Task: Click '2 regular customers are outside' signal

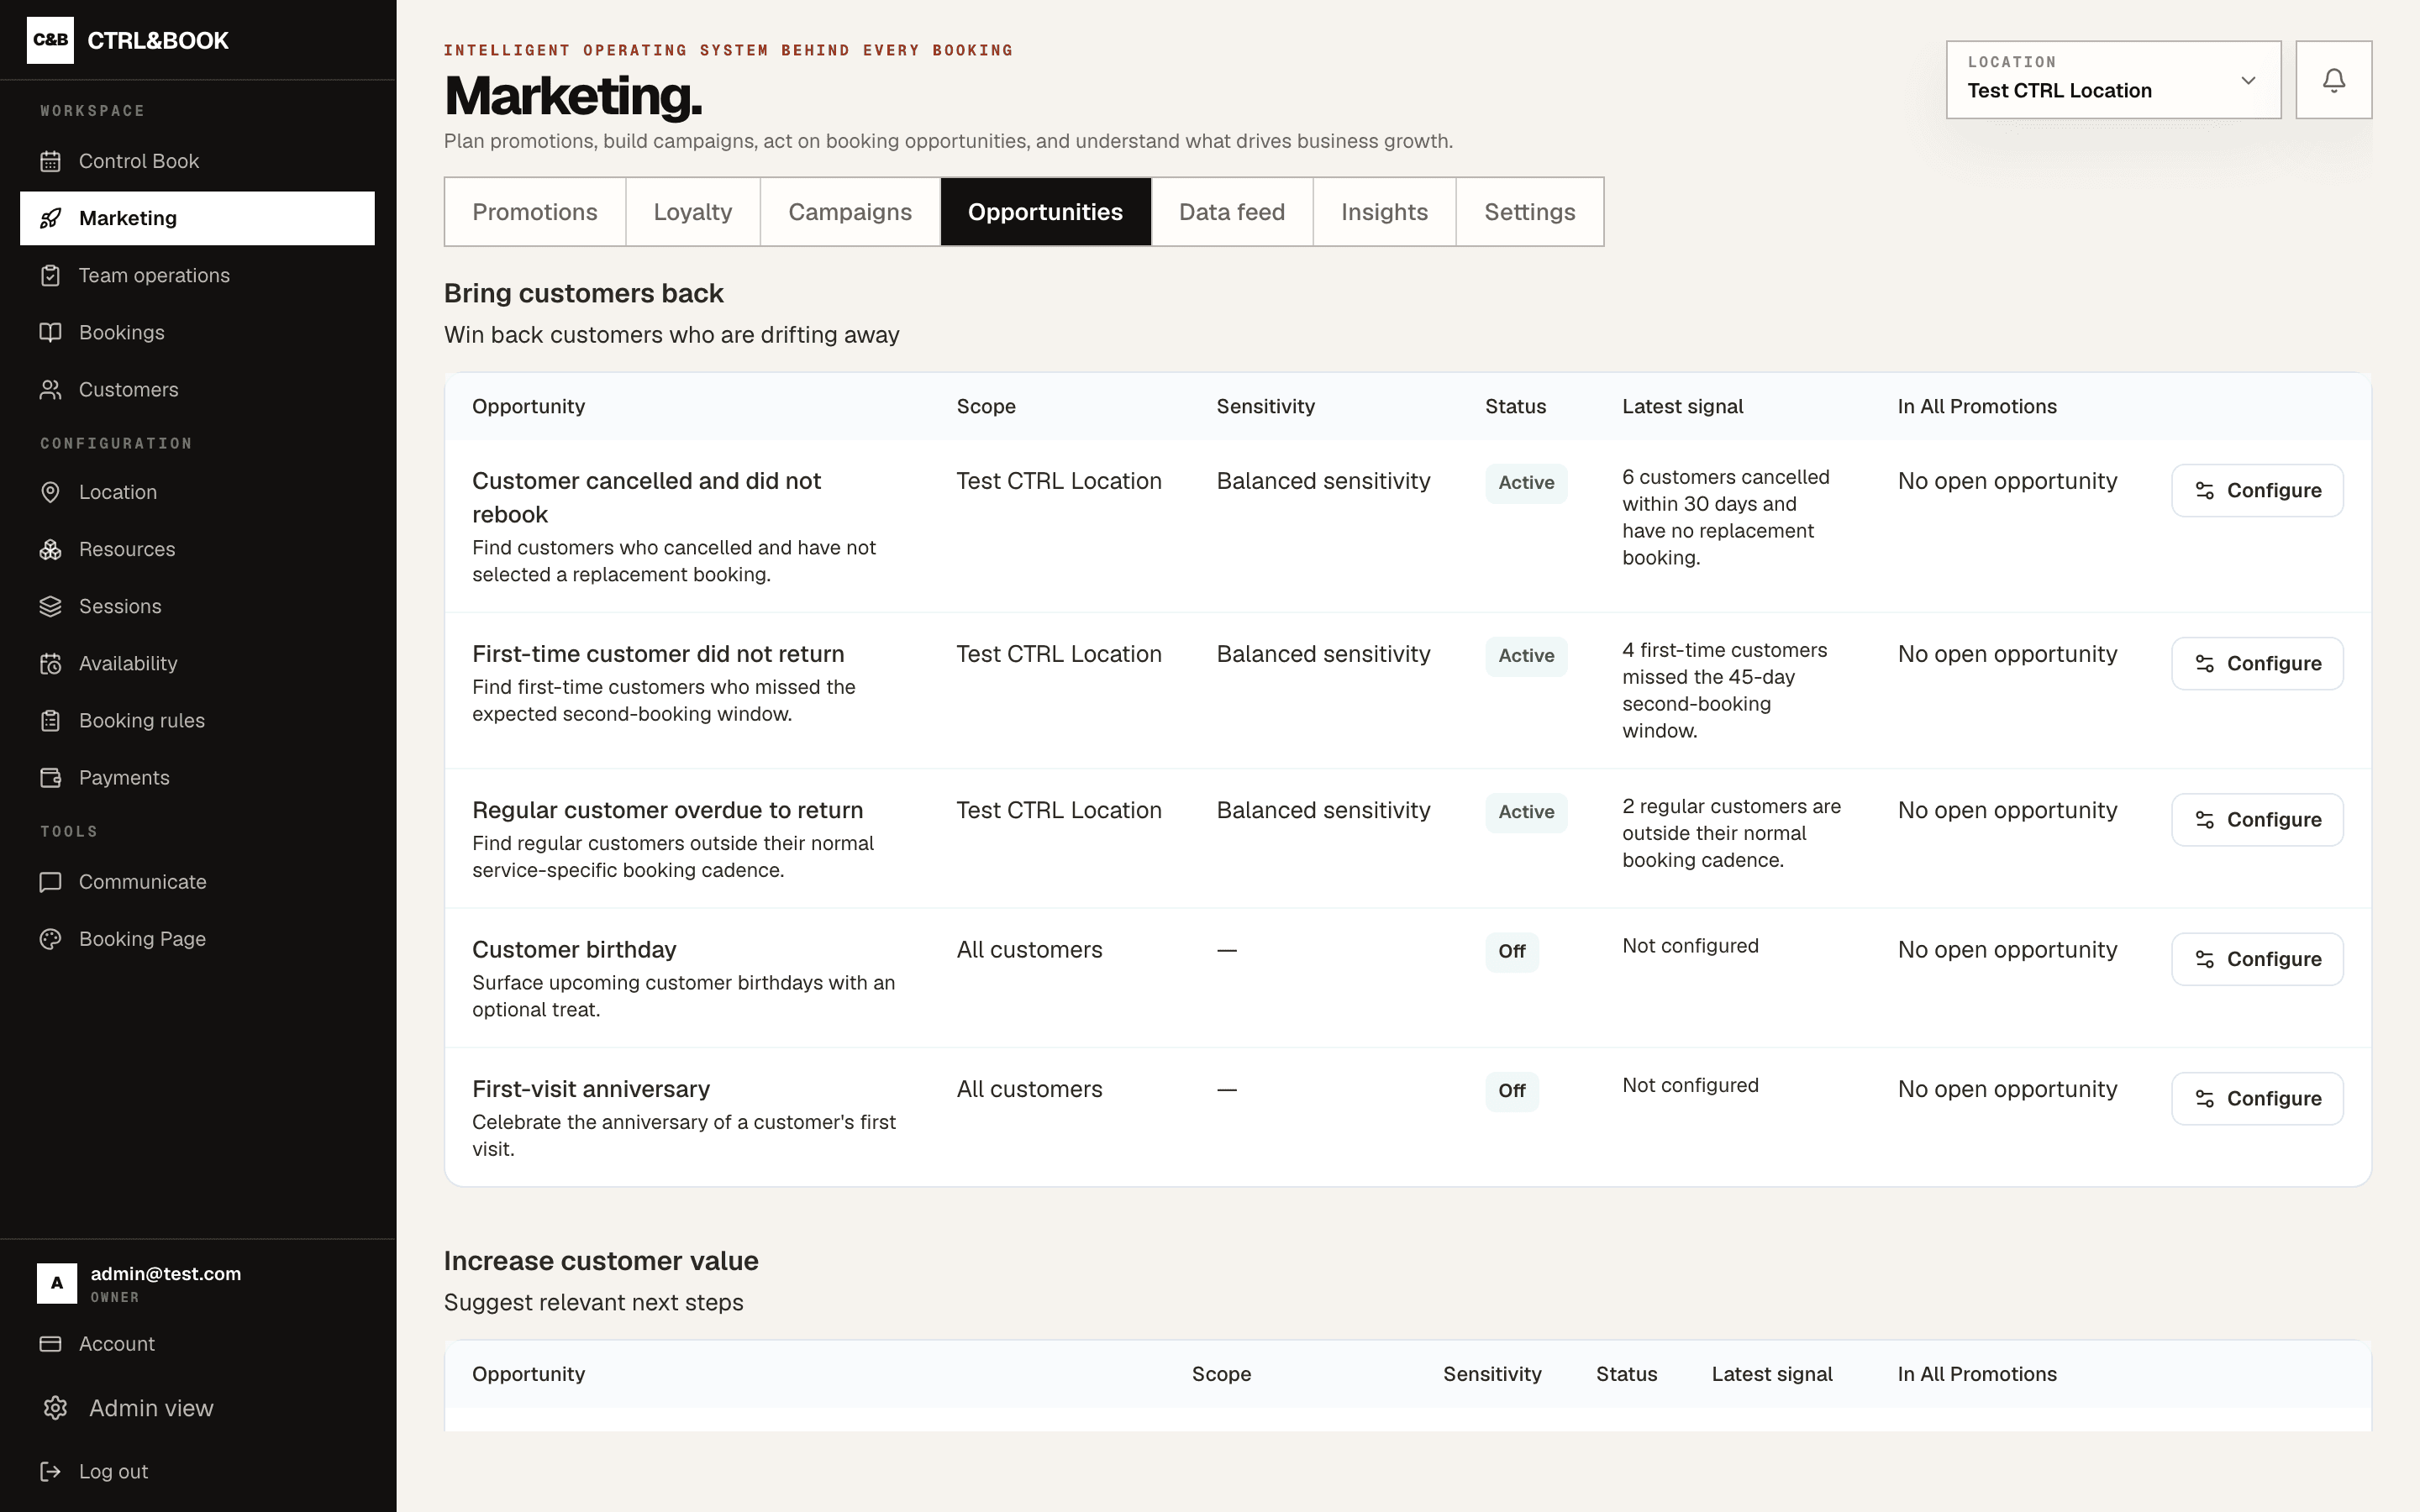Action: [x=1732, y=833]
